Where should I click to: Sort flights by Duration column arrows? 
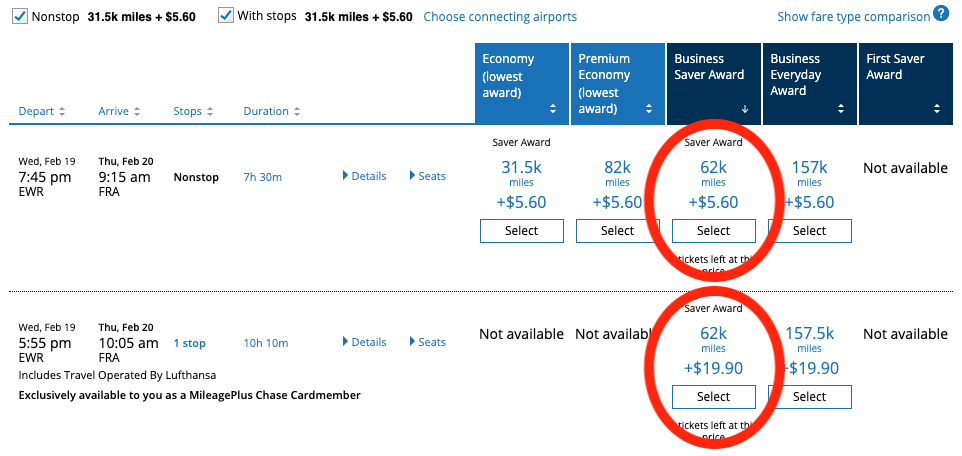pos(297,111)
